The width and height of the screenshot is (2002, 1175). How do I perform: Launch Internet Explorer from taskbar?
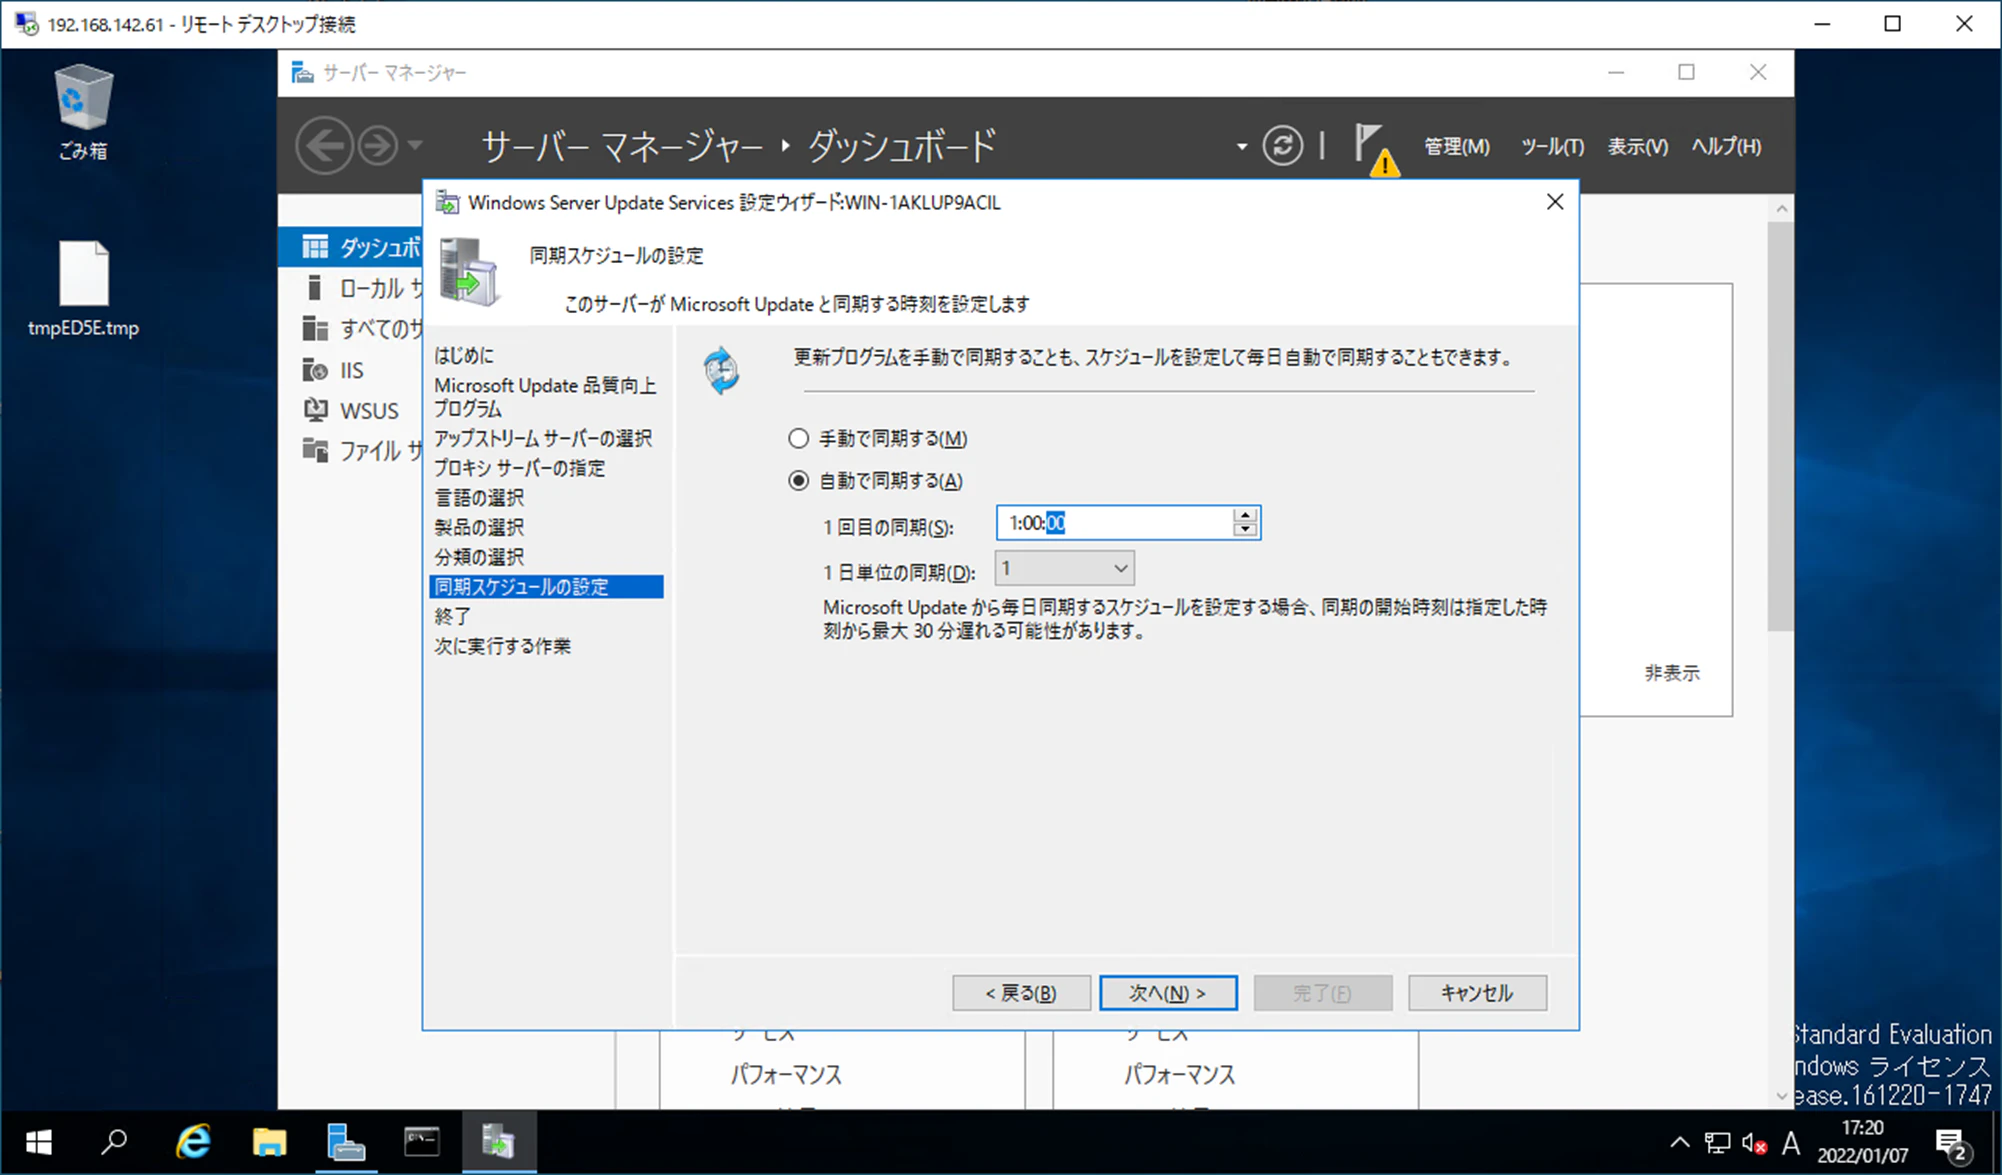(192, 1142)
